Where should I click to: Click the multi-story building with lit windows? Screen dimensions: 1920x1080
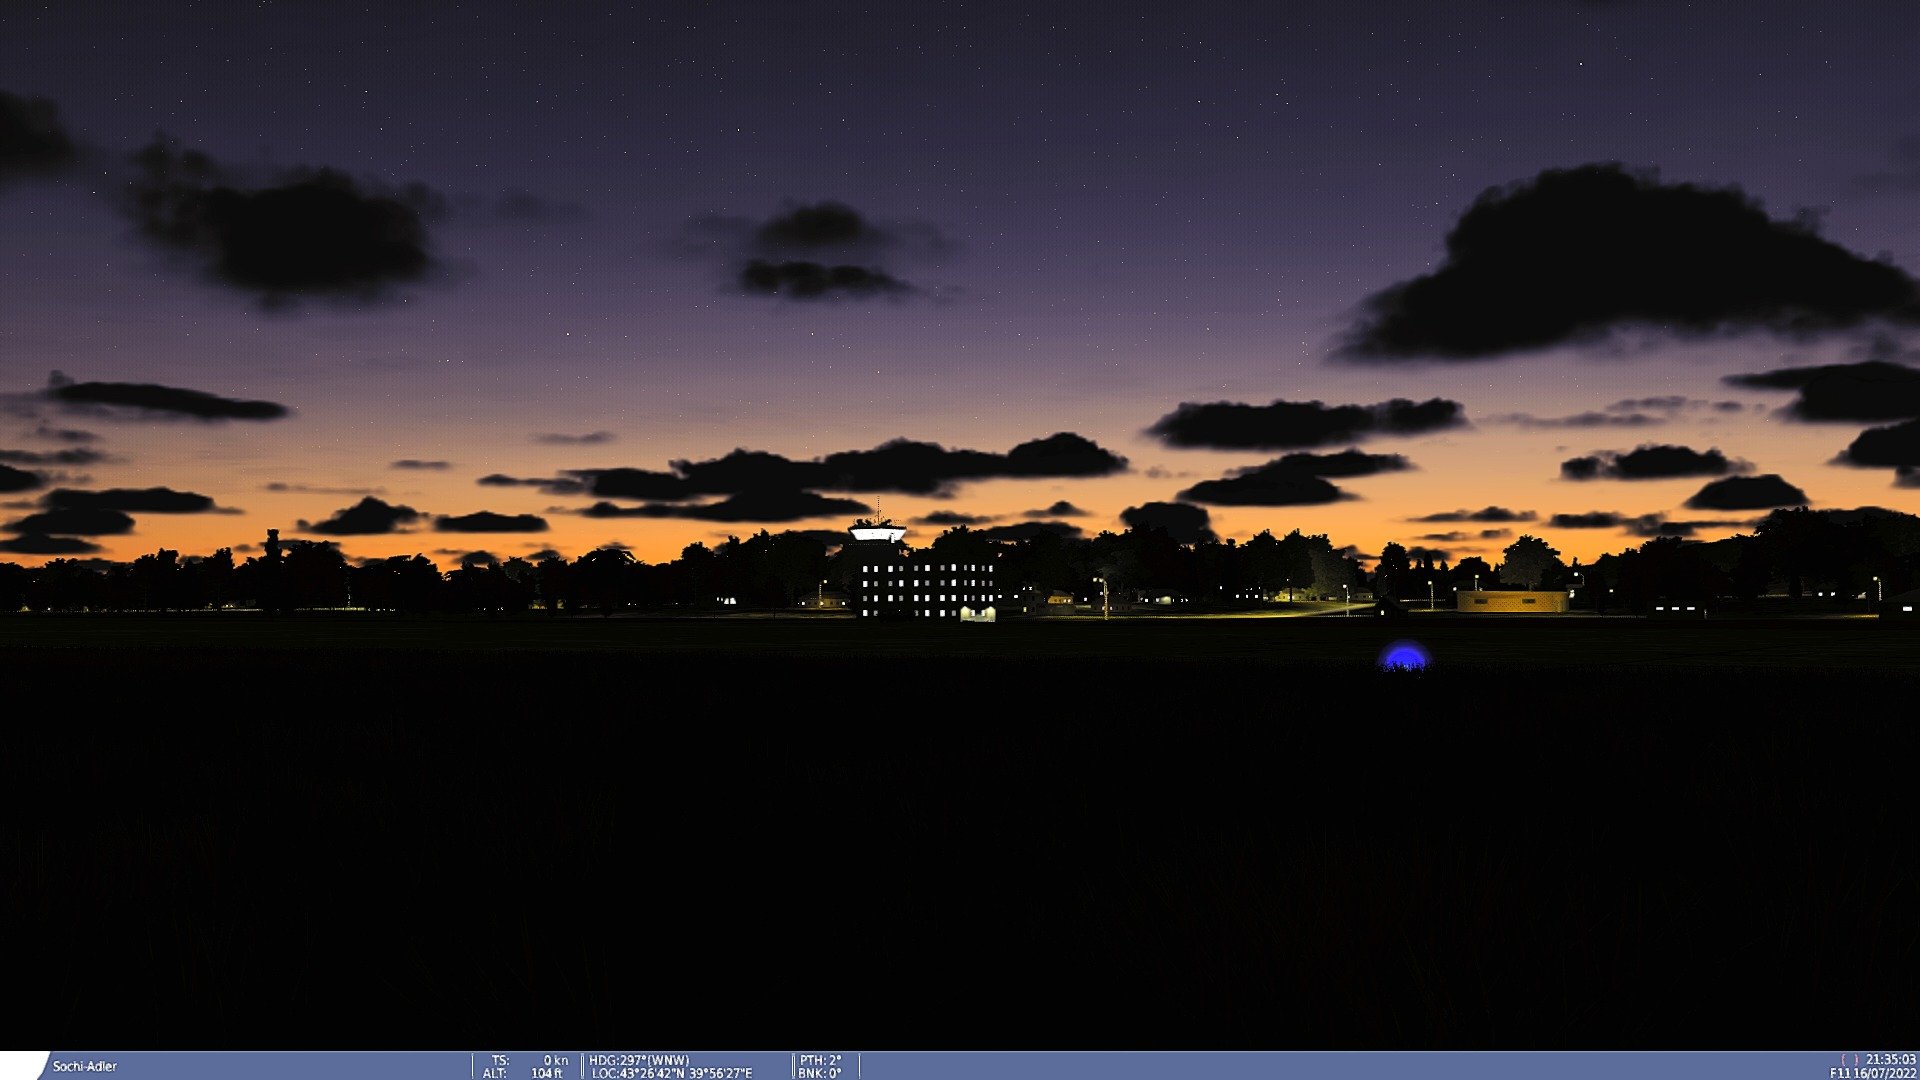[x=927, y=586]
